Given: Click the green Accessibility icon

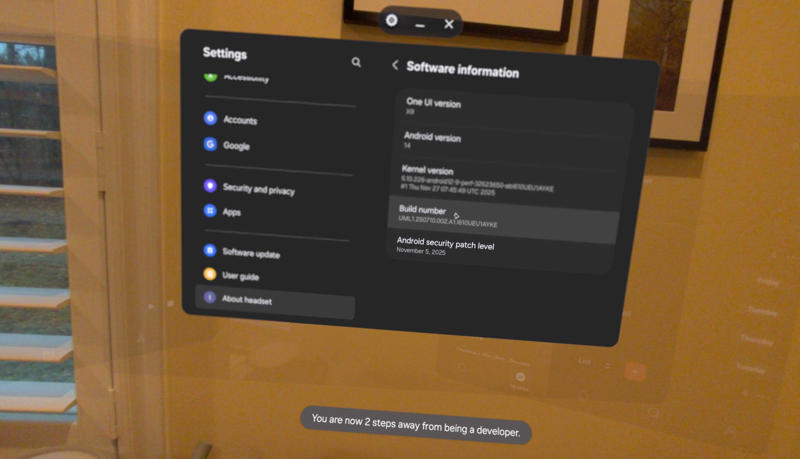Looking at the screenshot, I should click(x=210, y=77).
